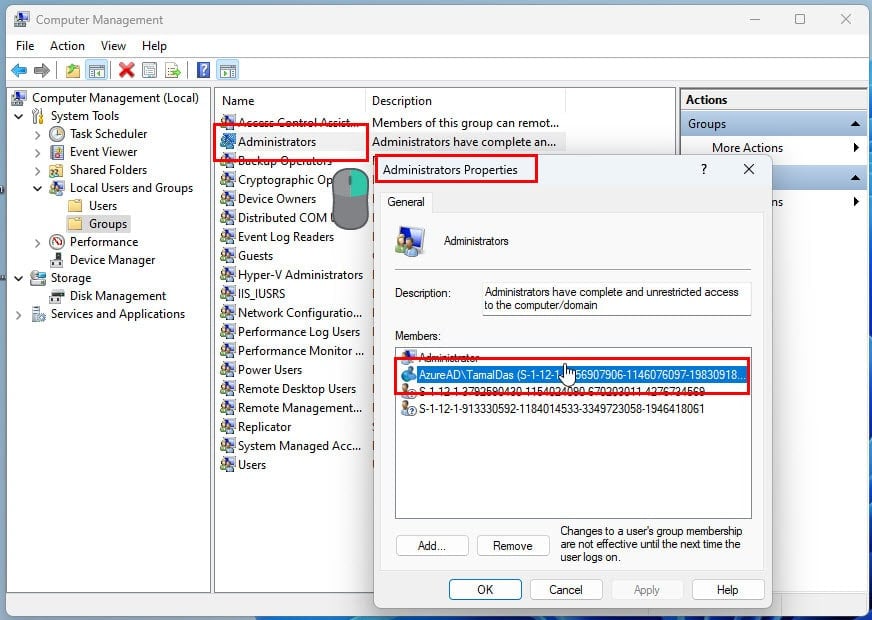Collapse the System Tools node

(19, 116)
